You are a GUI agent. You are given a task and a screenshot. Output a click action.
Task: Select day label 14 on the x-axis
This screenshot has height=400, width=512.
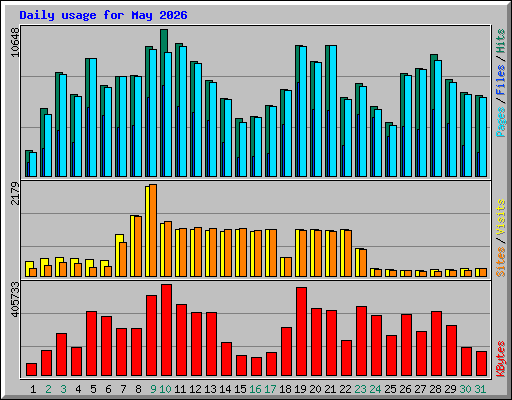click(x=225, y=389)
